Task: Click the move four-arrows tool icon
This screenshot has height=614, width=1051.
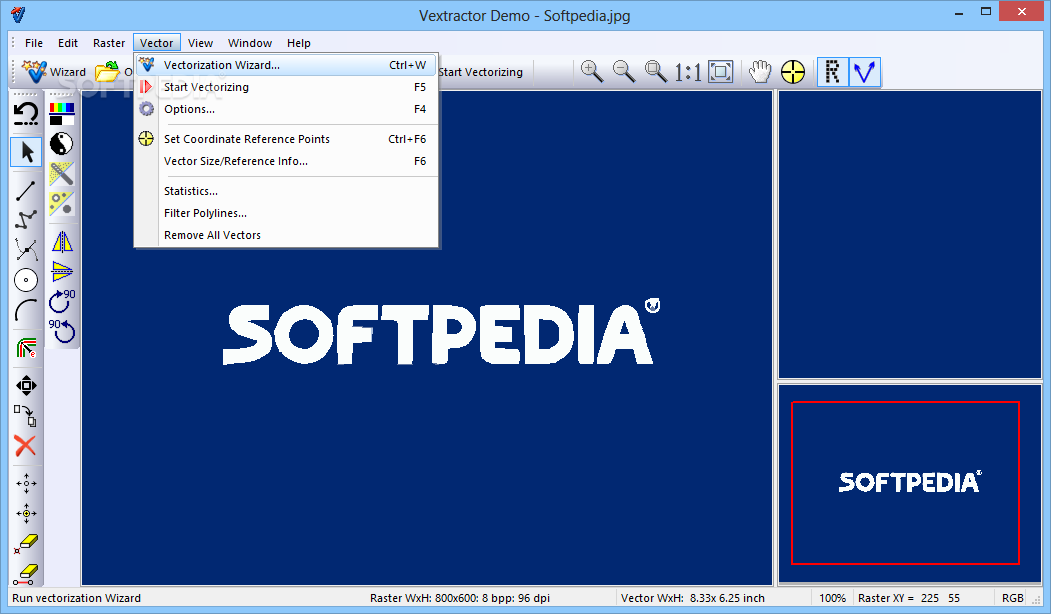Action: [x=26, y=385]
